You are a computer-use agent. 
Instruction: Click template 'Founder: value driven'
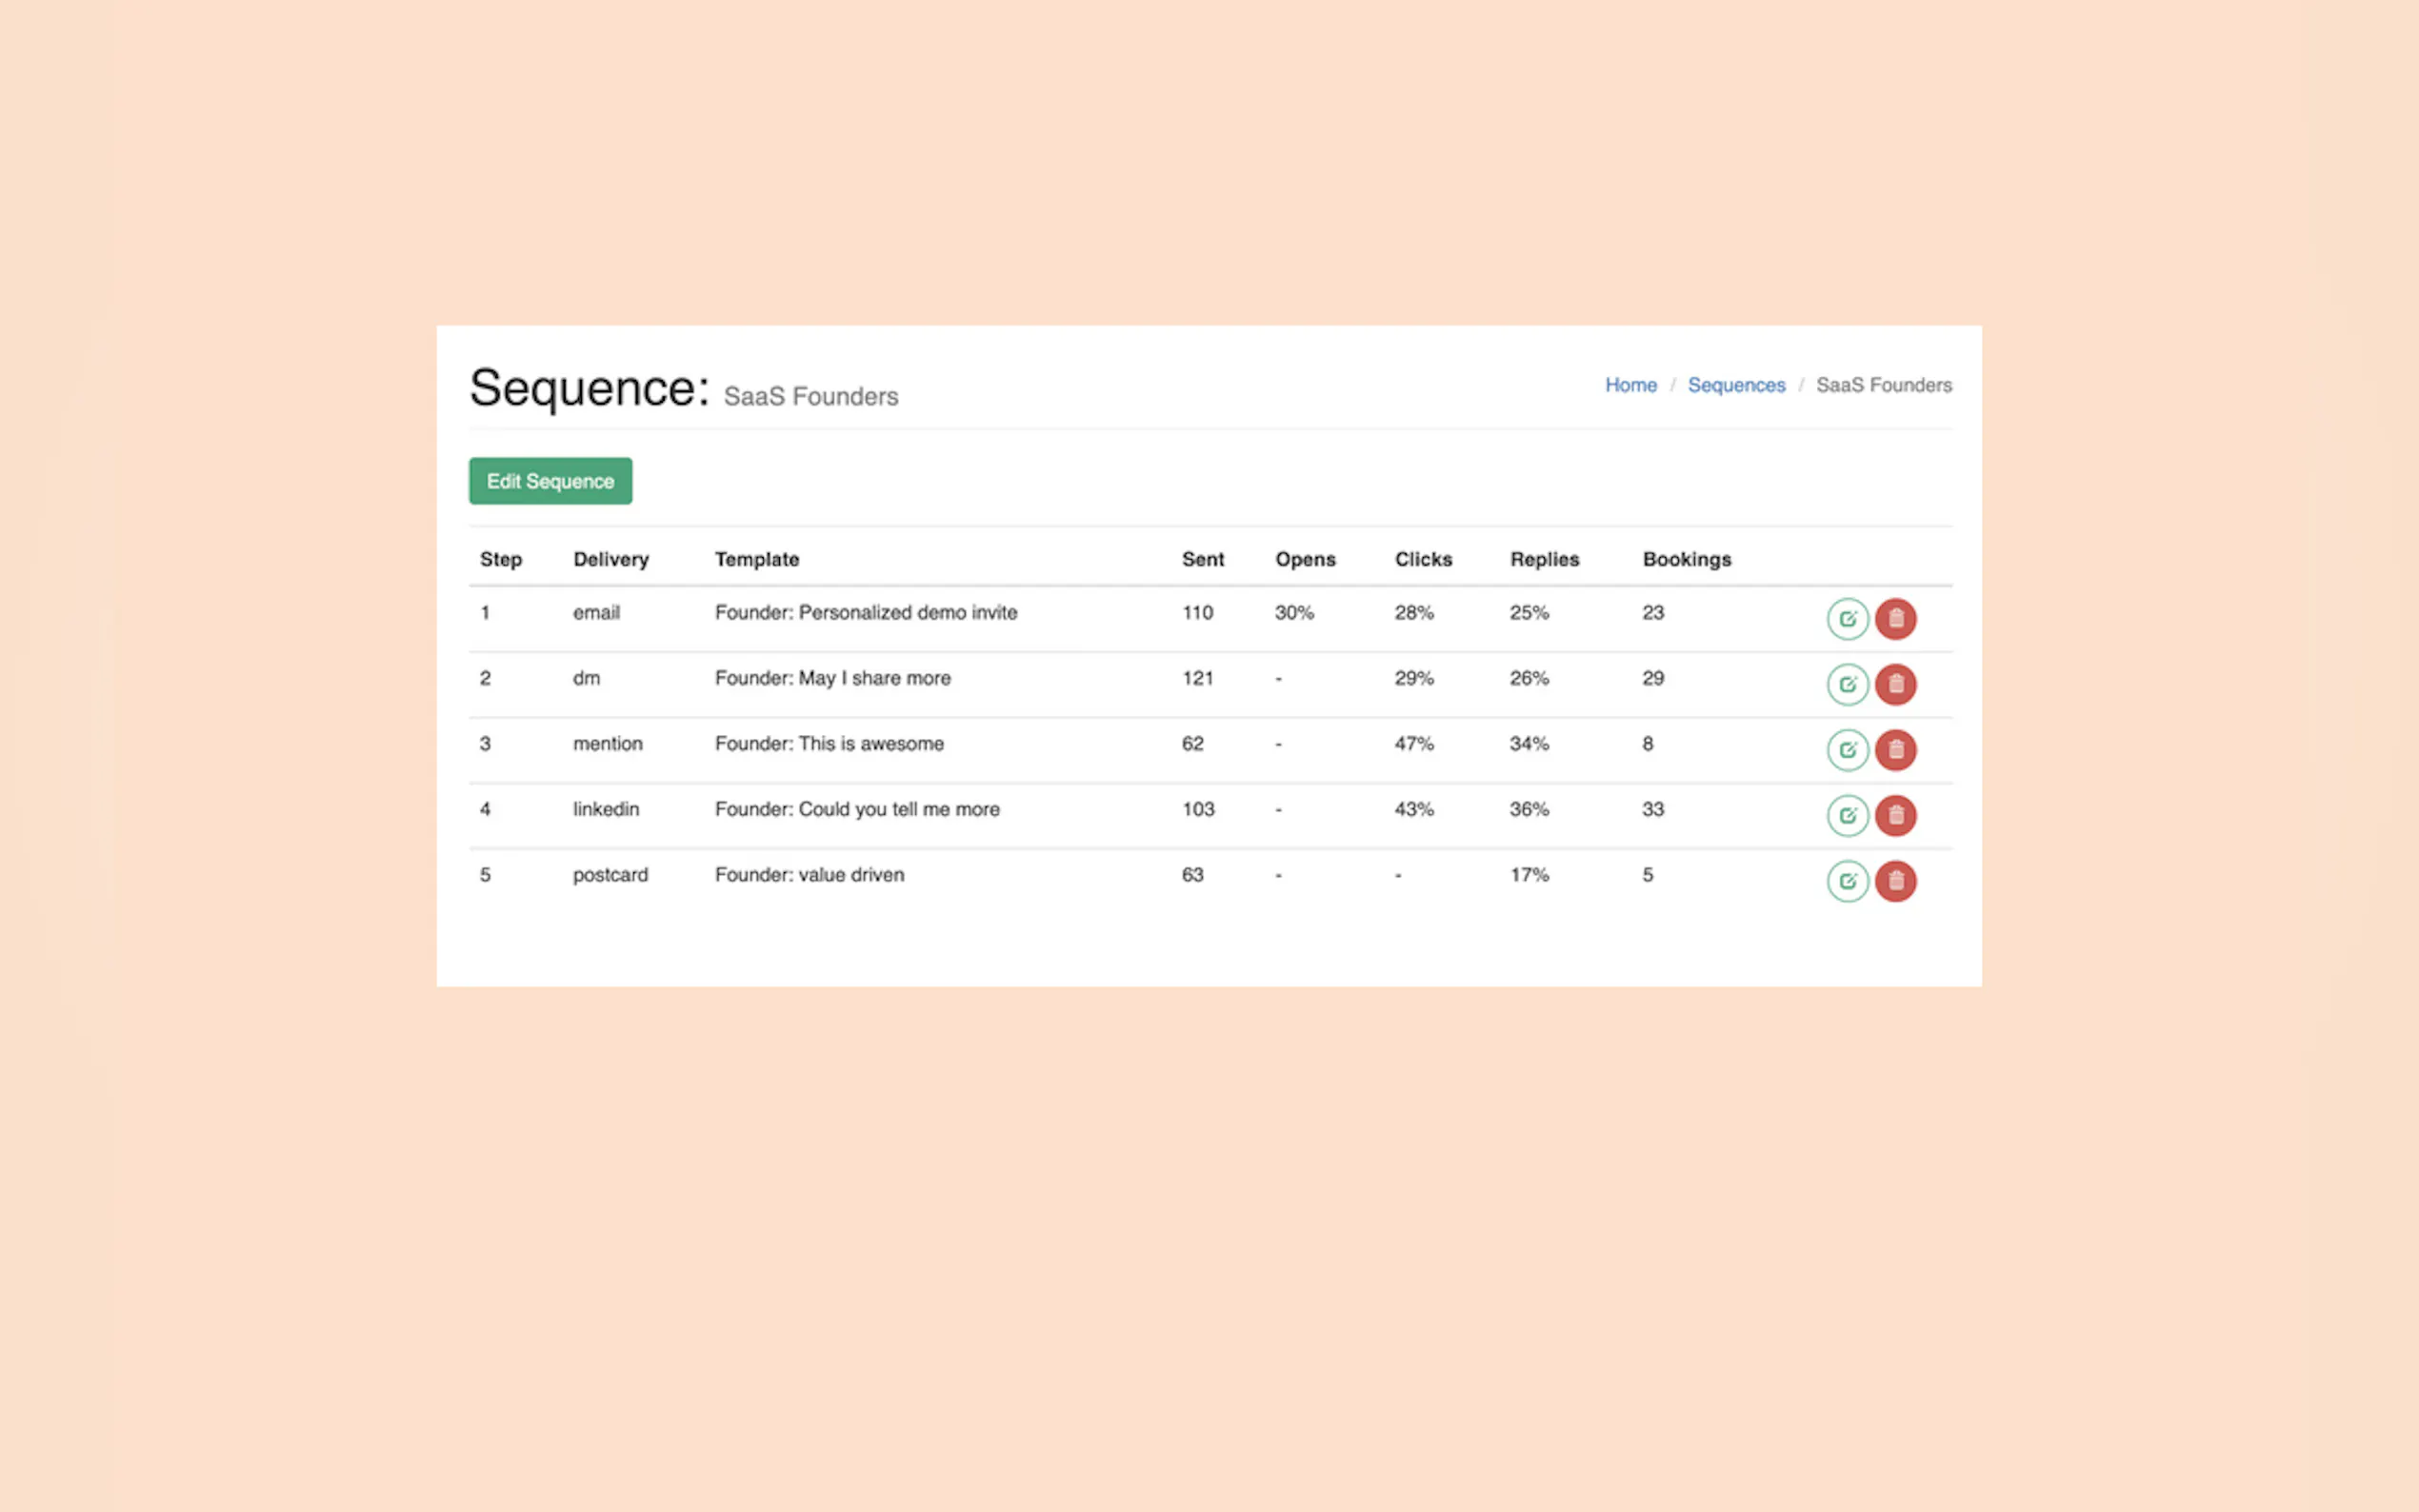point(809,875)
